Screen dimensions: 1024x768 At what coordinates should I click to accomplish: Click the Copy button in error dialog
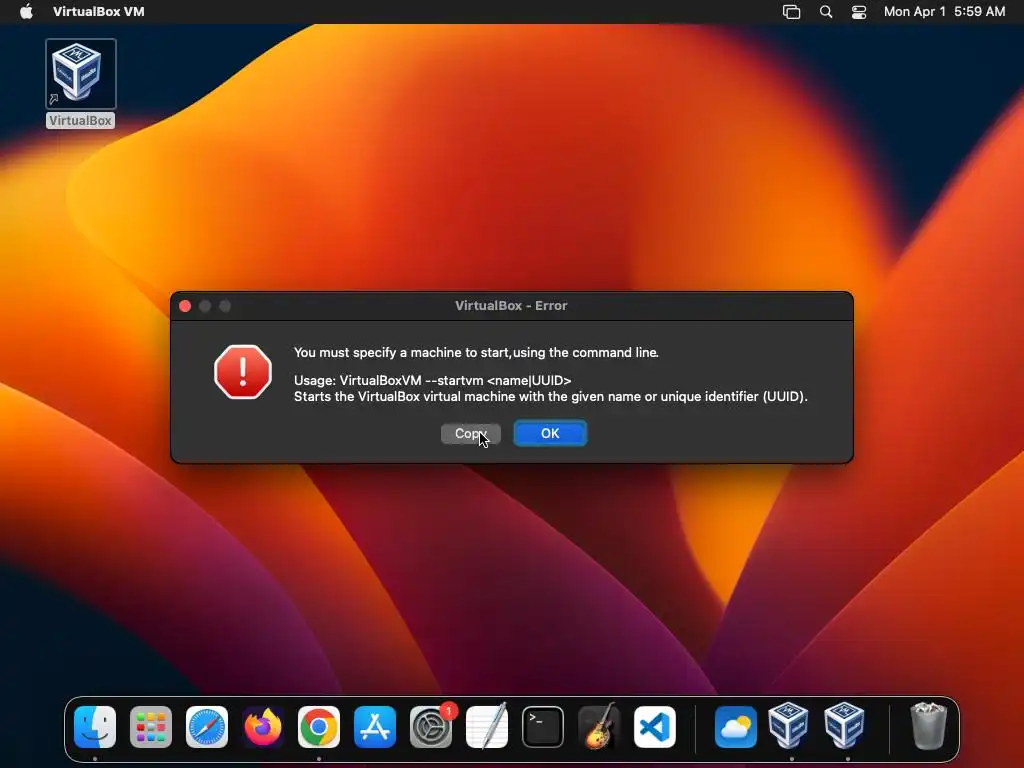pyautogui.click(x=471, y=434)
